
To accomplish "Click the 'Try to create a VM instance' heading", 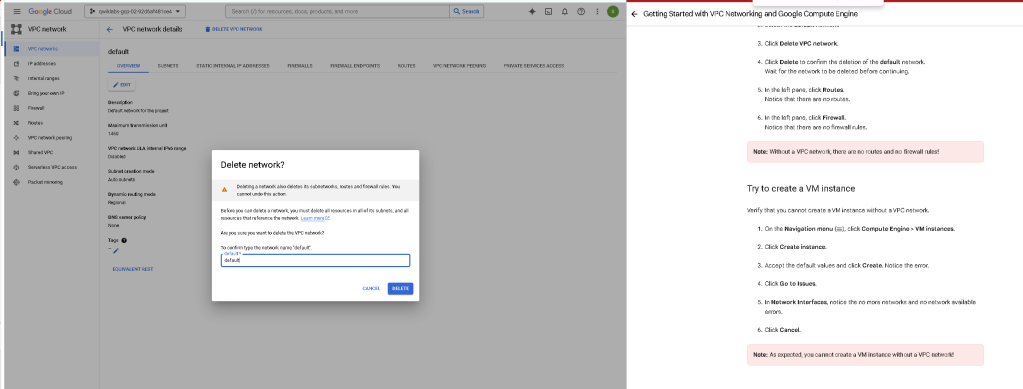I will [x=801, y=189].
